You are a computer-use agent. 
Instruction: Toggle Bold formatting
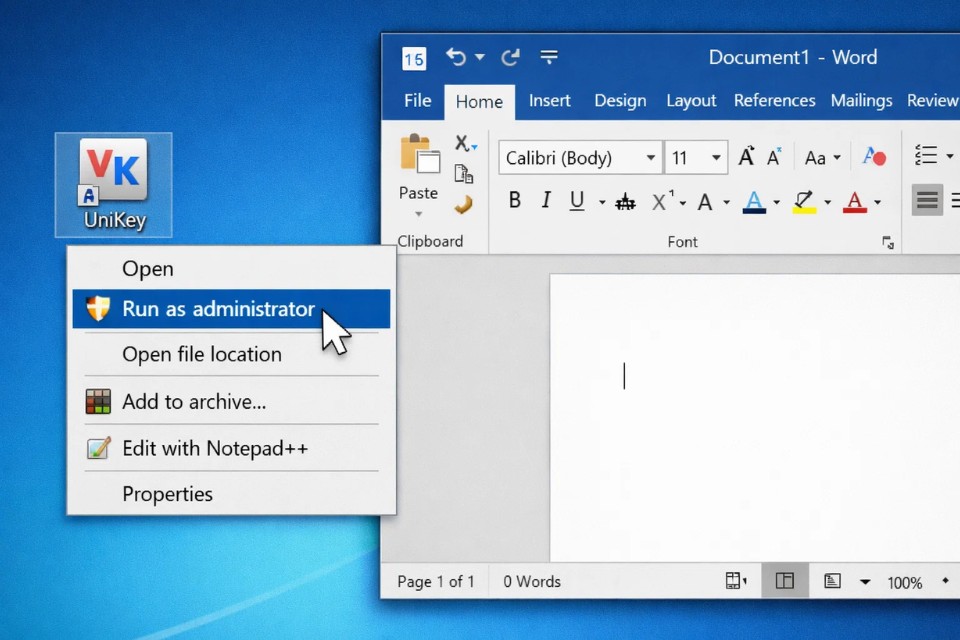[x=514, y=201]
